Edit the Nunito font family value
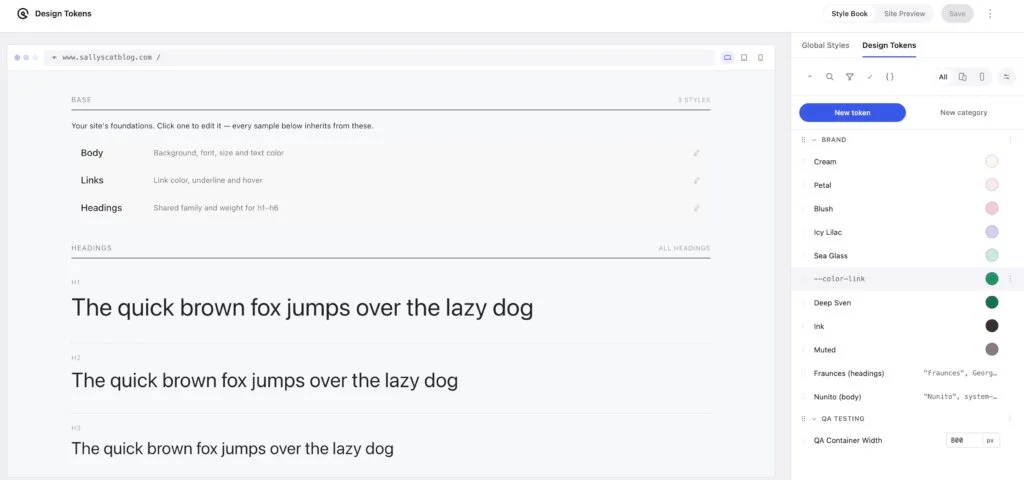Image resolution: width=1024 pixels, height=480 pixels. pos(960,397)
